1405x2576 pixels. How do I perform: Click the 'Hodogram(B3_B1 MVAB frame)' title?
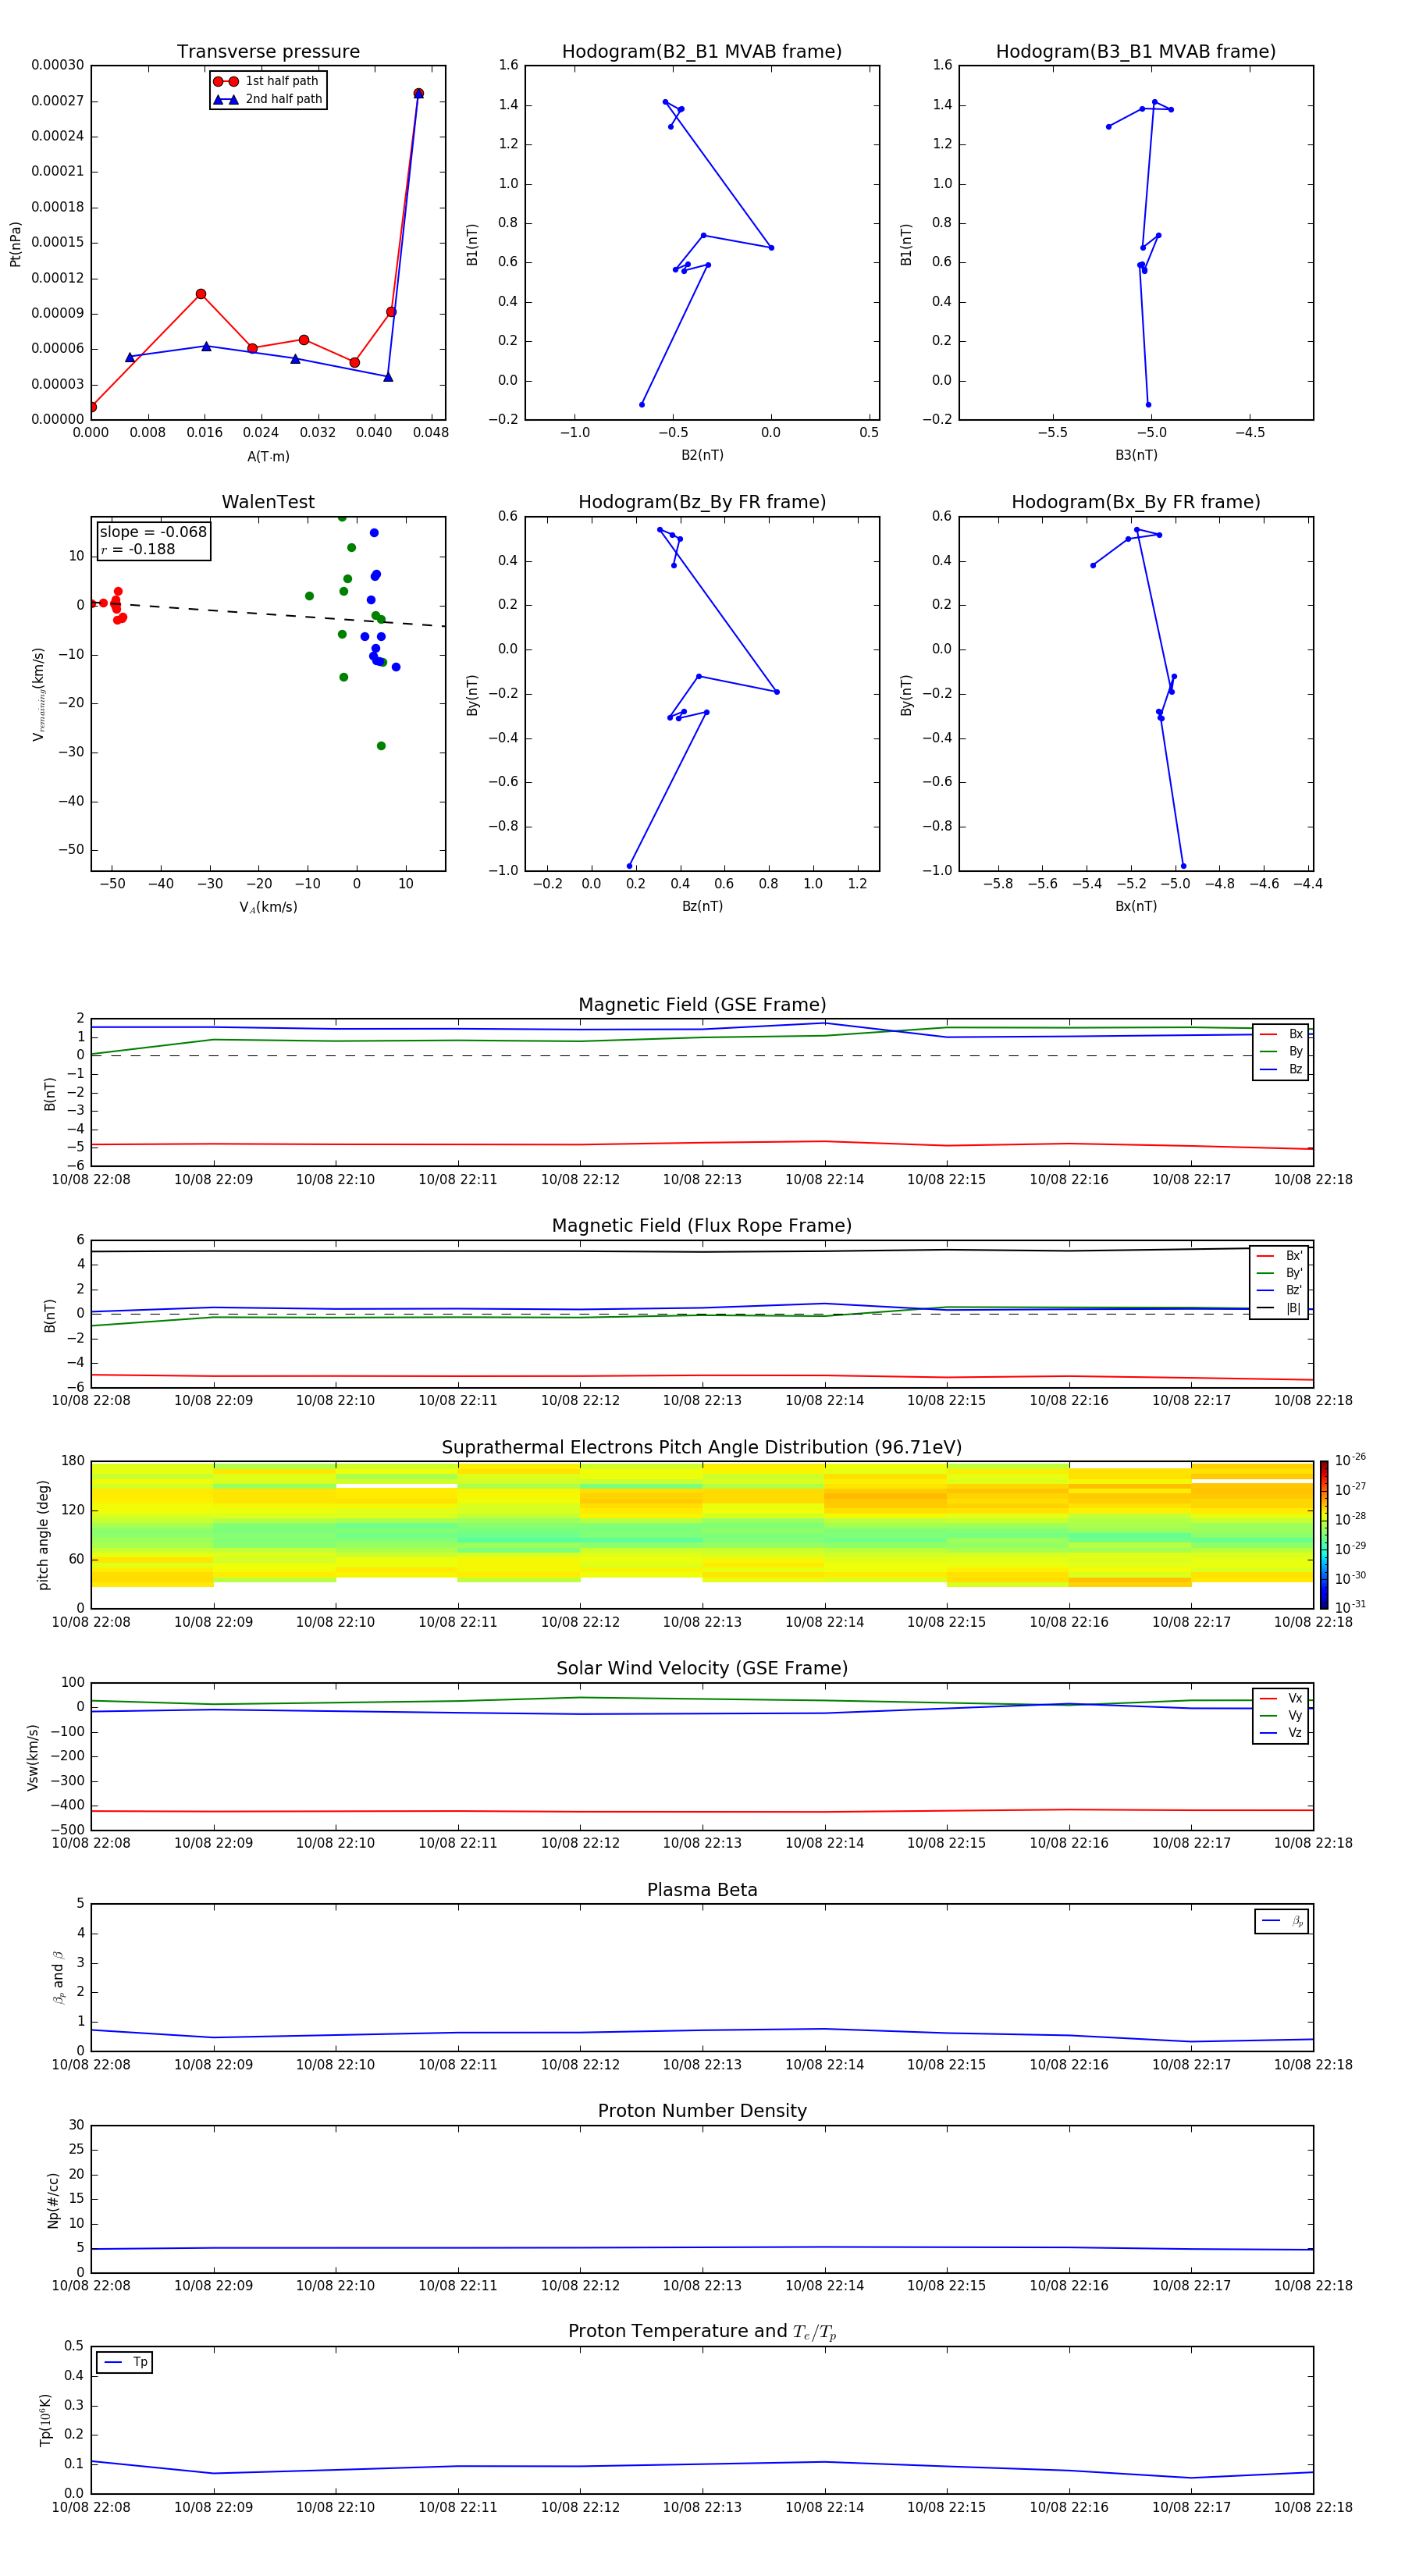click(1136, 52)
